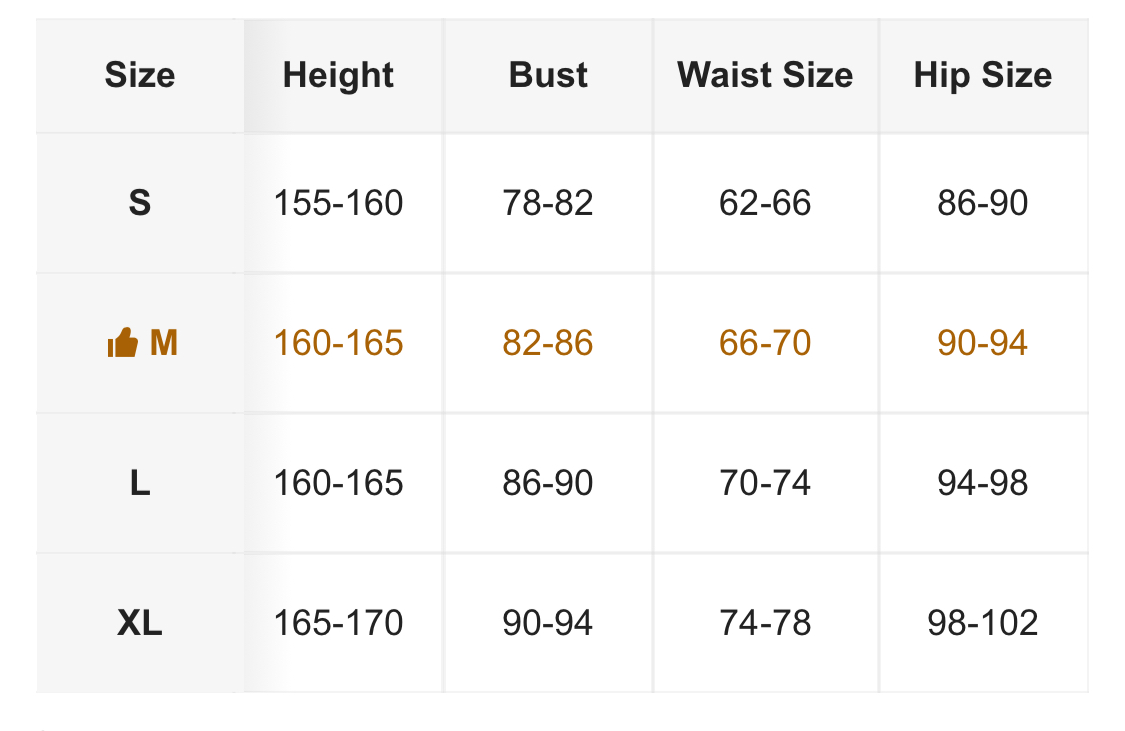Click the L bust value 86-90

click(x=548, y=483)
